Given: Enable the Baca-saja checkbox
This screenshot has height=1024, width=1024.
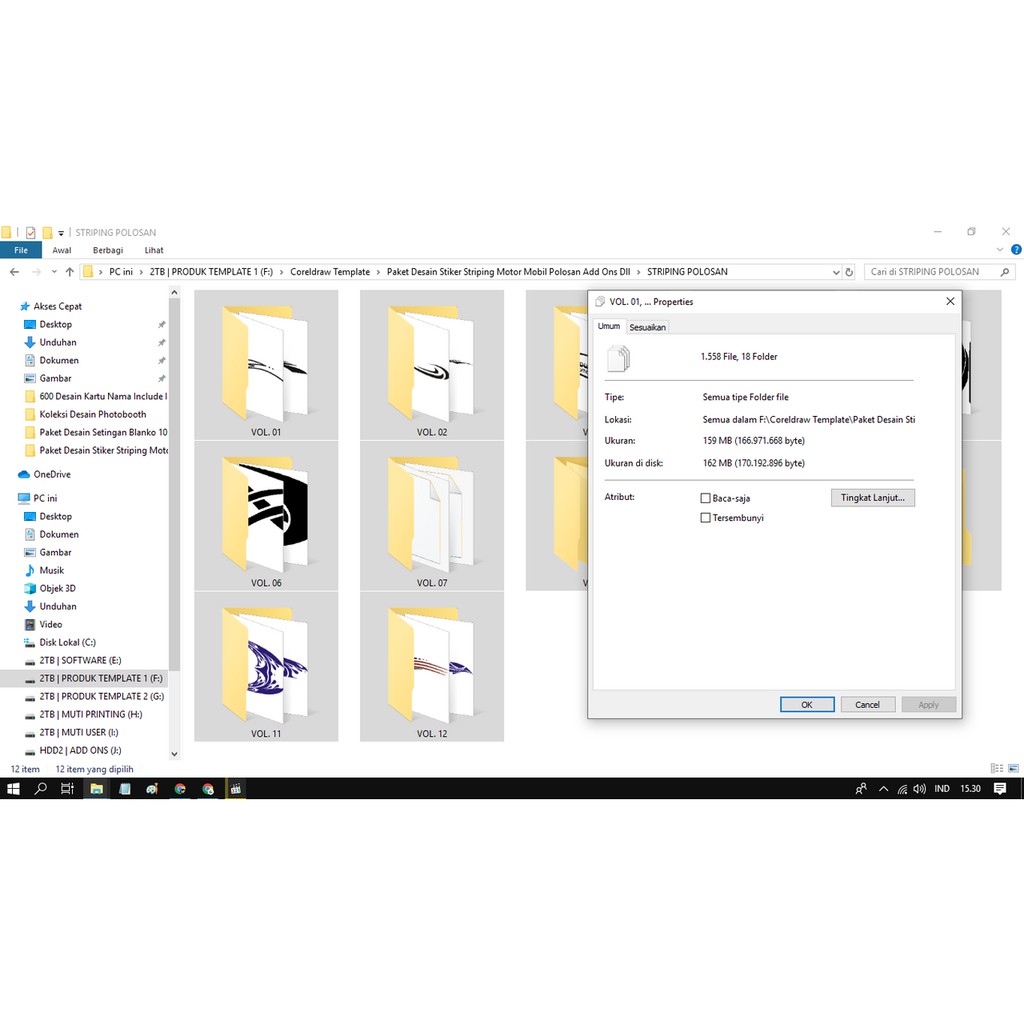Looking at the screenshot, I should (x=706, y=498).
